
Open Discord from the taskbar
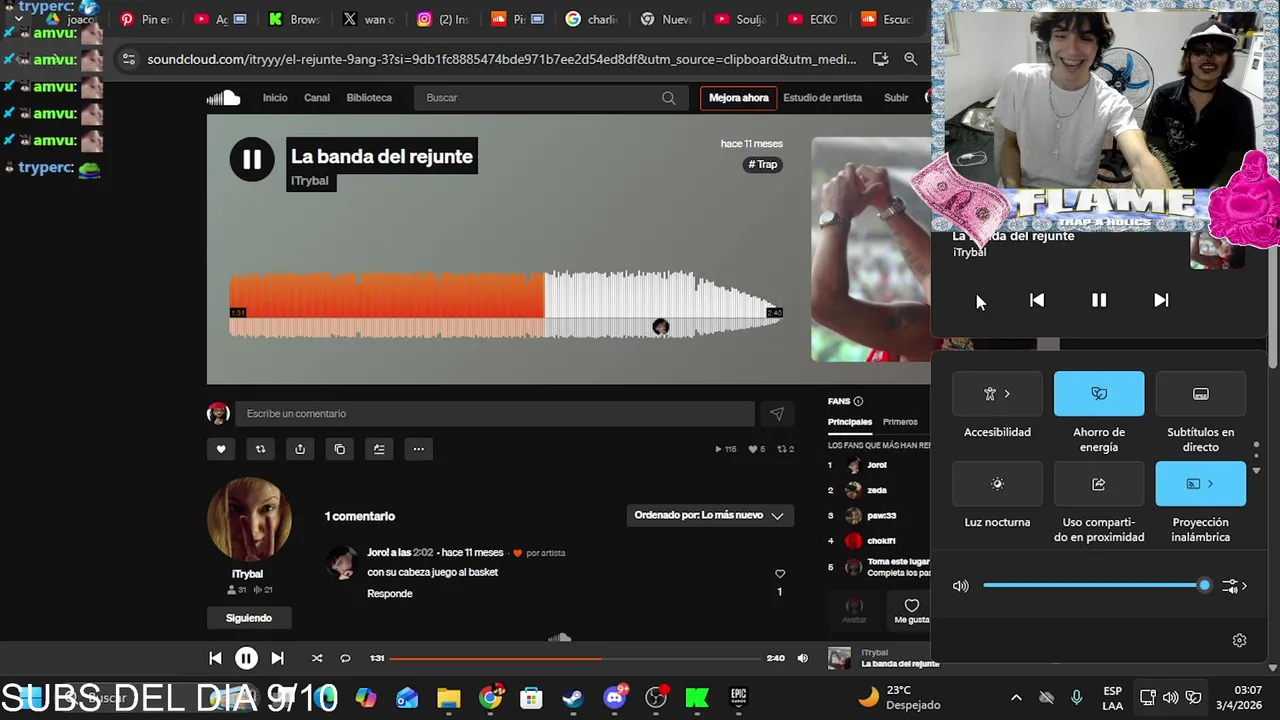point(614,697)
